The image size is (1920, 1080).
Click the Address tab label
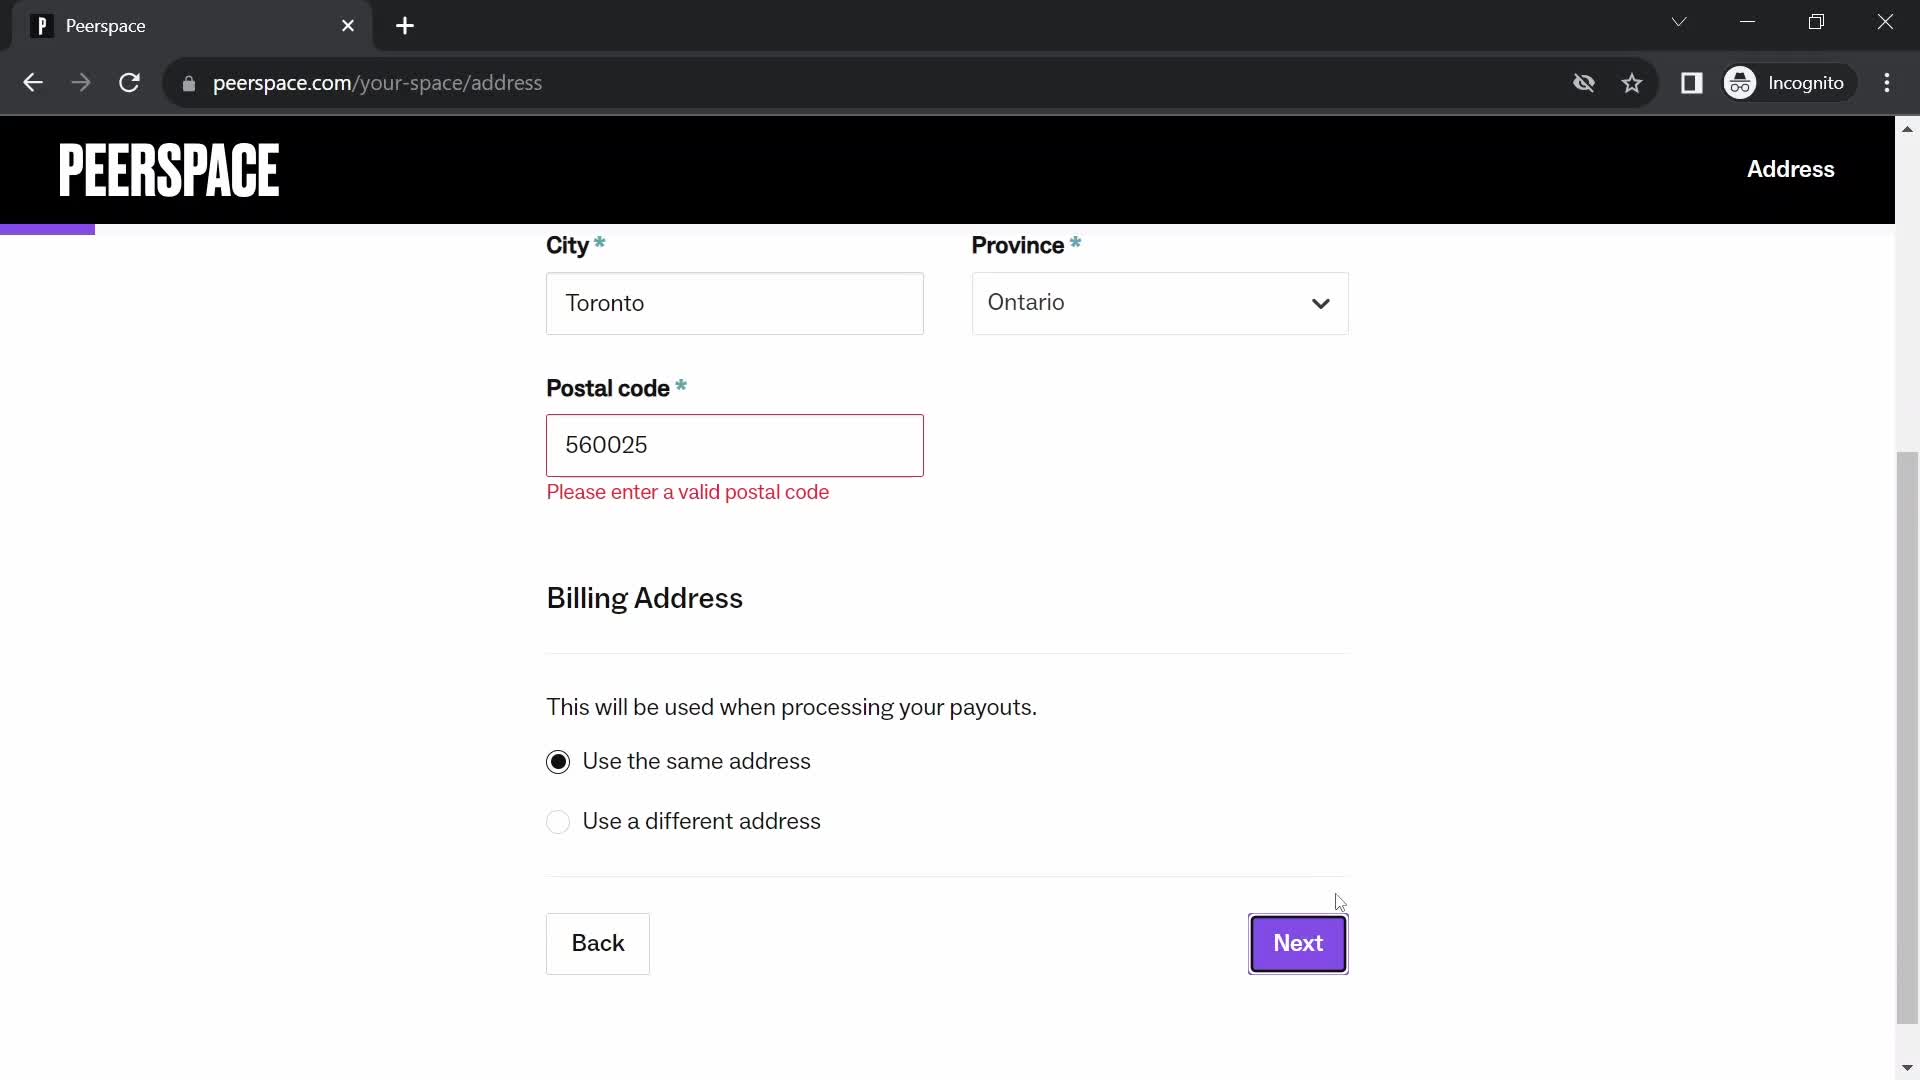1791,167
